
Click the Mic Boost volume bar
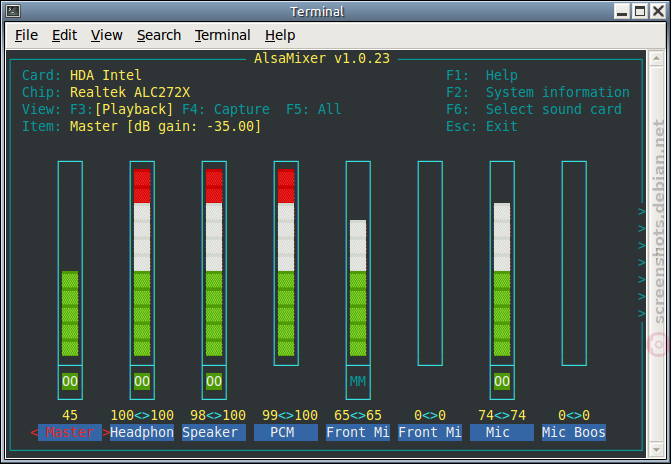tap(574, 263)
